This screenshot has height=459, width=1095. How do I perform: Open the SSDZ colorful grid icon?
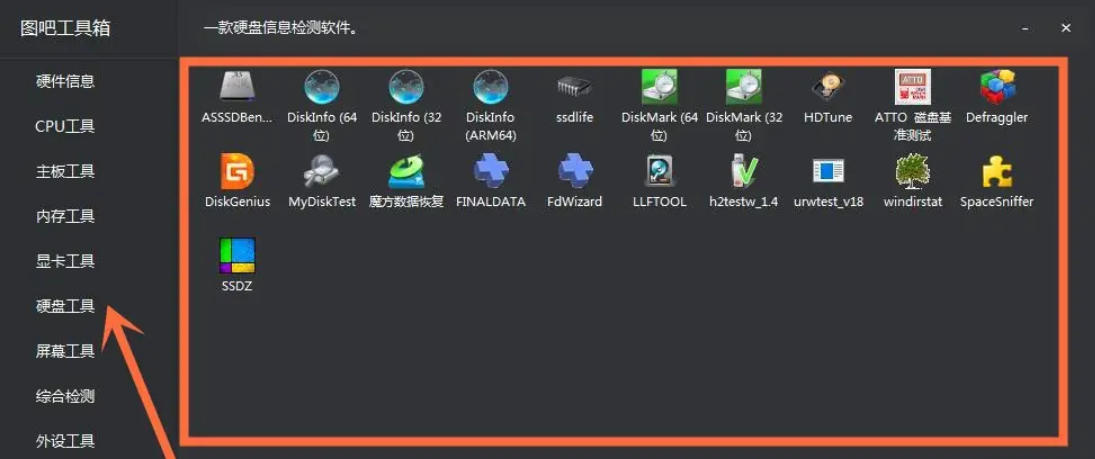237,256
